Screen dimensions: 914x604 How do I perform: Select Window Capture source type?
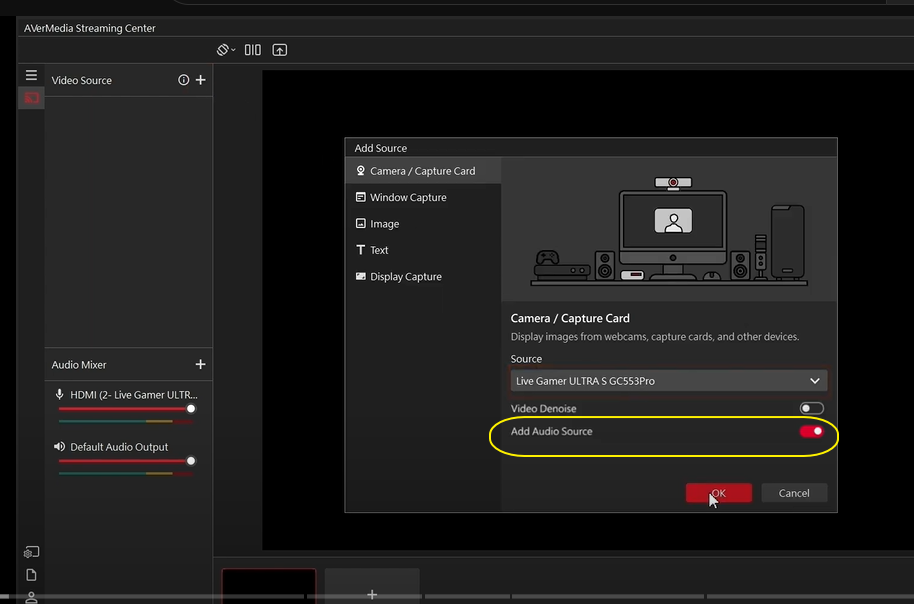pos(408,197)
